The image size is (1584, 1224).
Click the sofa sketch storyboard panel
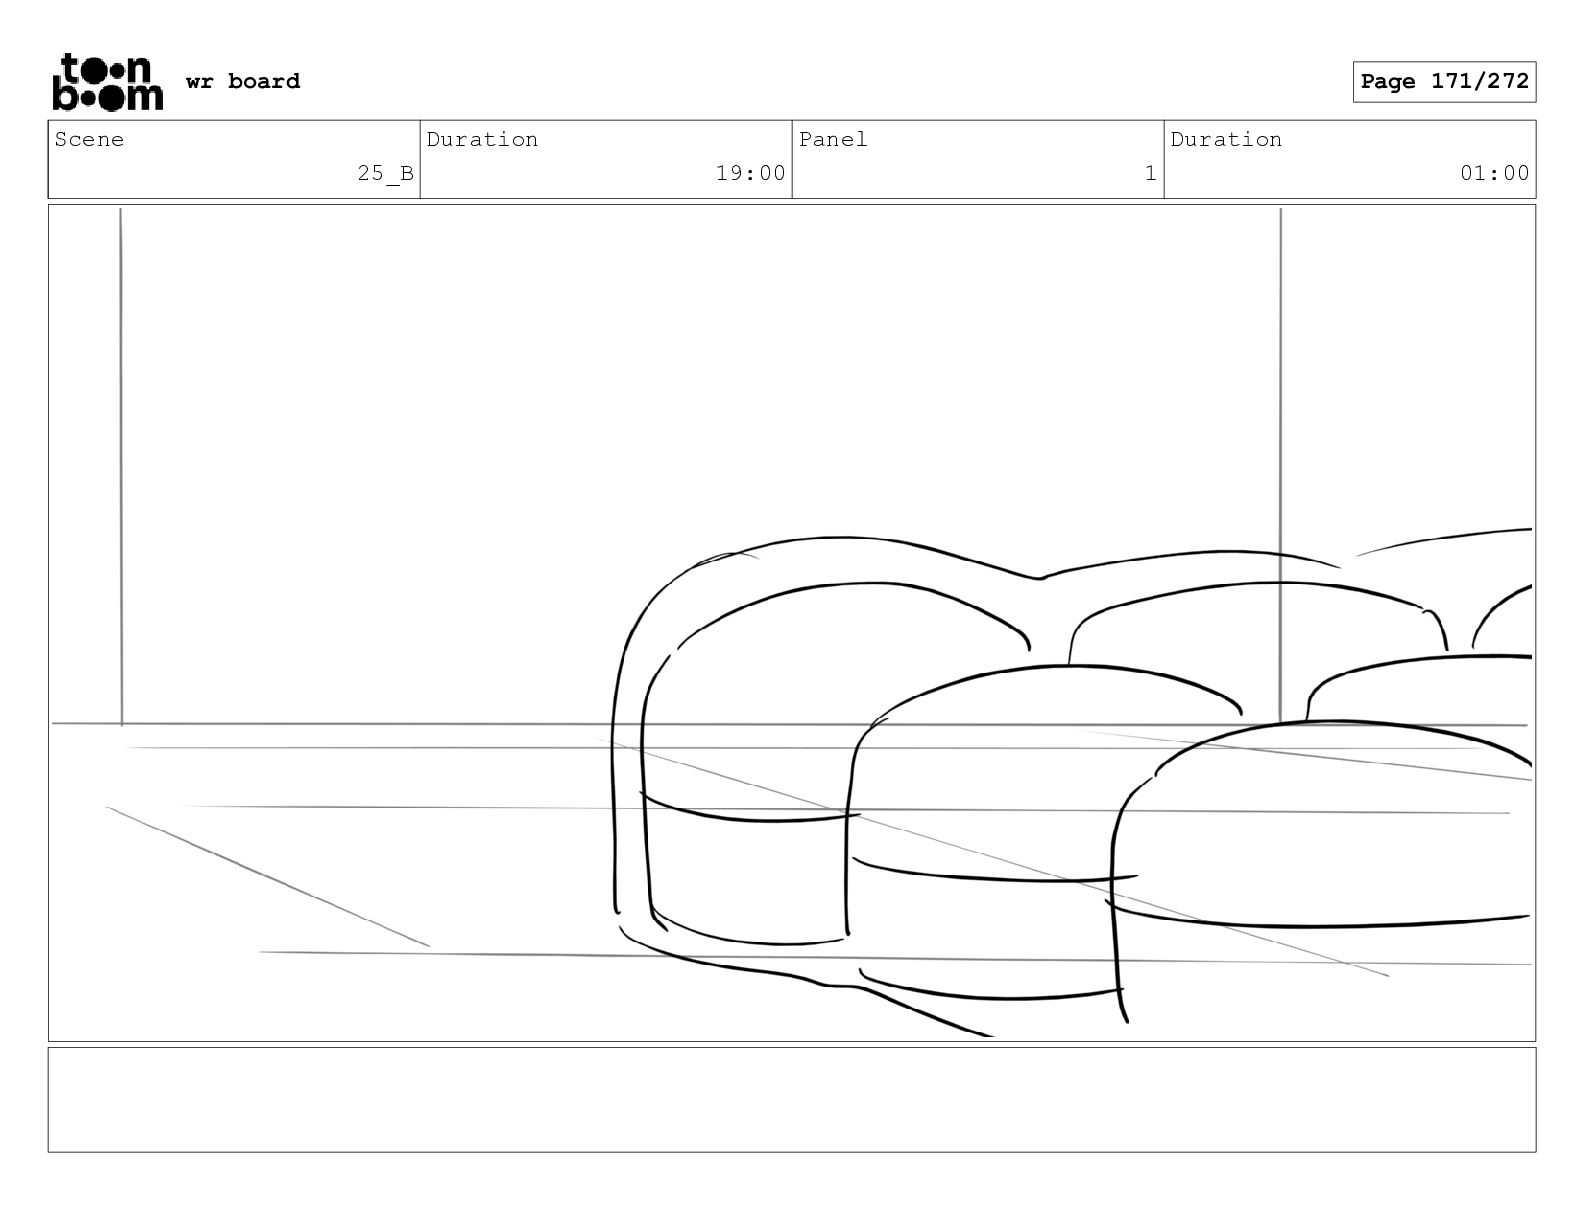792,623
